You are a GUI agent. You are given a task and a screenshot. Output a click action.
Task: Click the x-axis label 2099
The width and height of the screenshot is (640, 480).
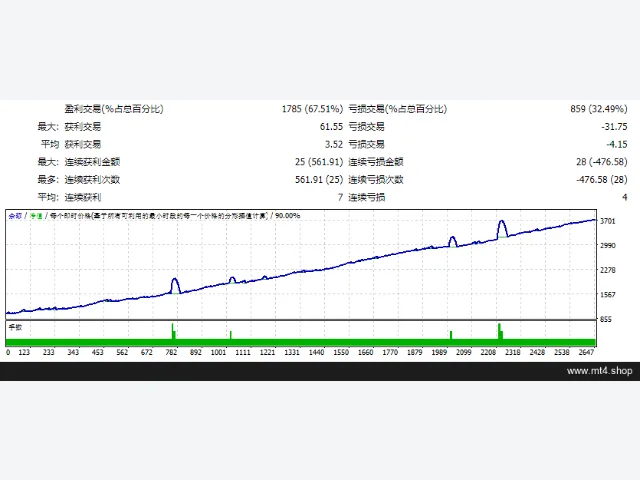click(463, 352)
